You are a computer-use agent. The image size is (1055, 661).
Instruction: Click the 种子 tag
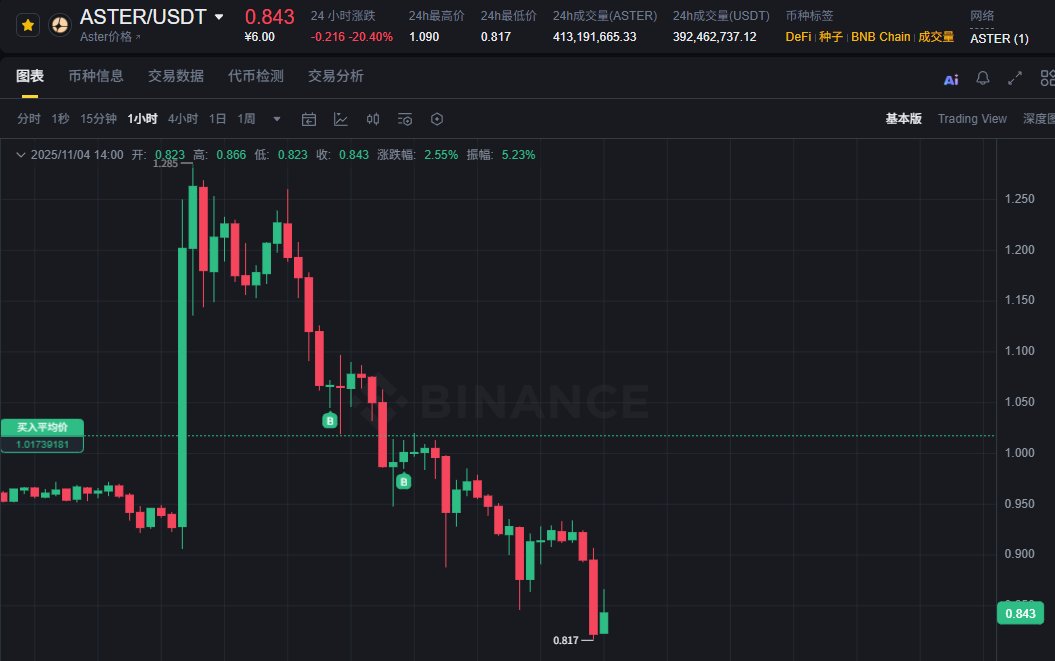[x=830, y=37]
